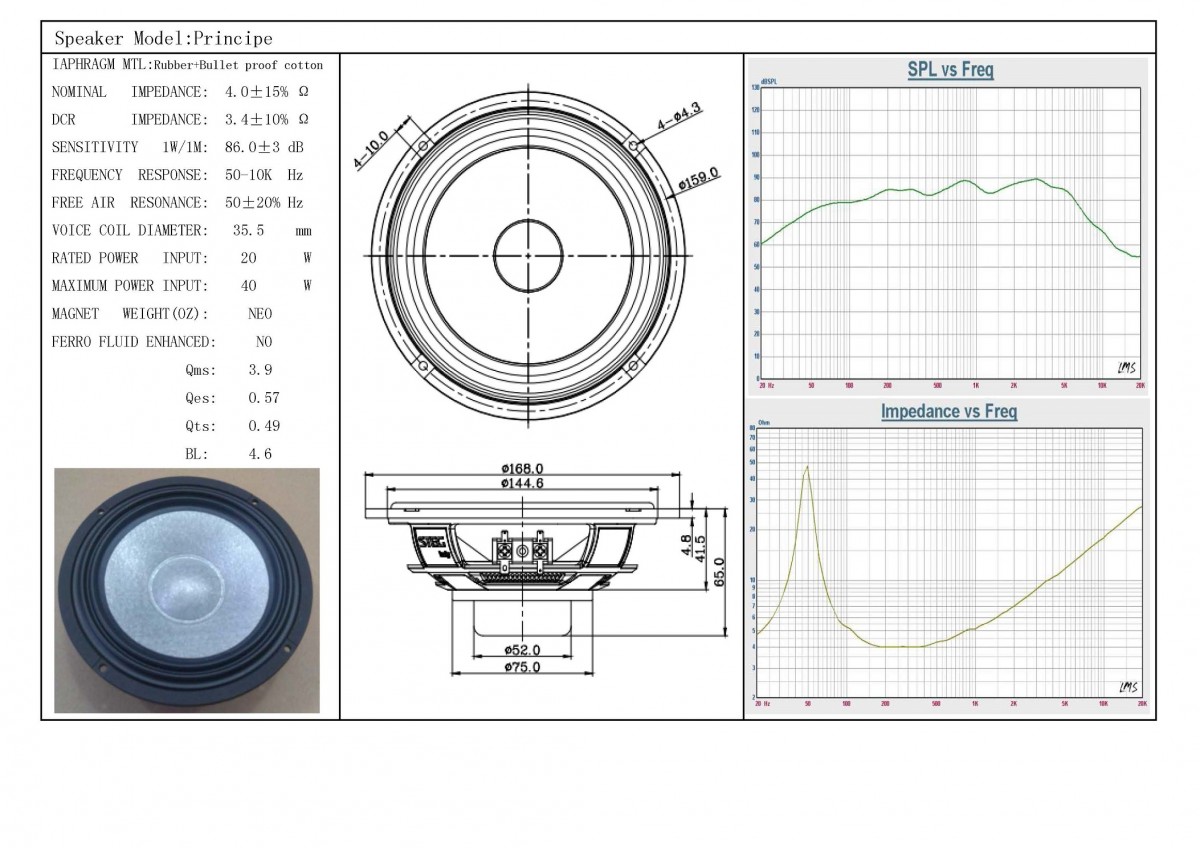
Task: Select the ø168.0 dimension label
Action: pos(522,468)
